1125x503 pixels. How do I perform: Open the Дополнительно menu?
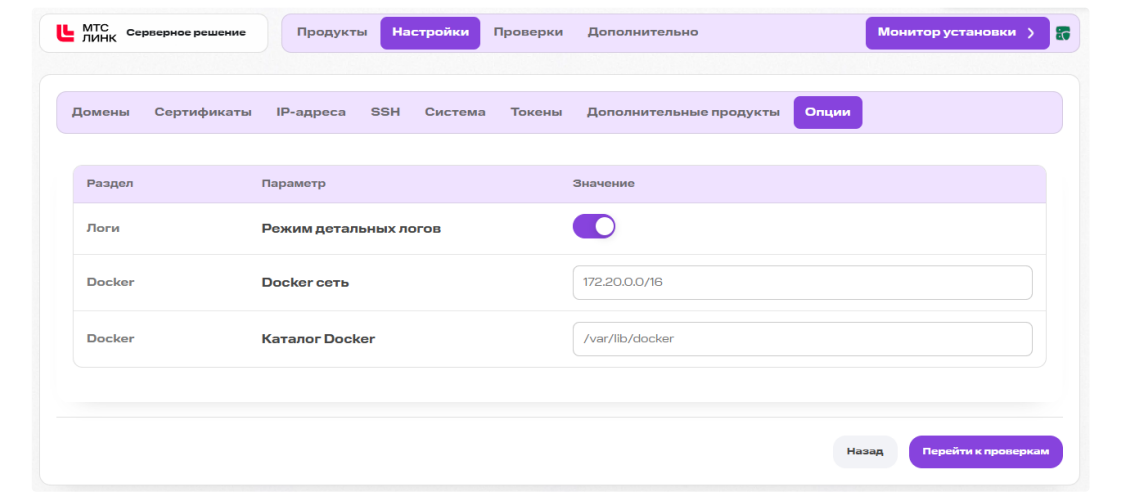pos(643,32)
